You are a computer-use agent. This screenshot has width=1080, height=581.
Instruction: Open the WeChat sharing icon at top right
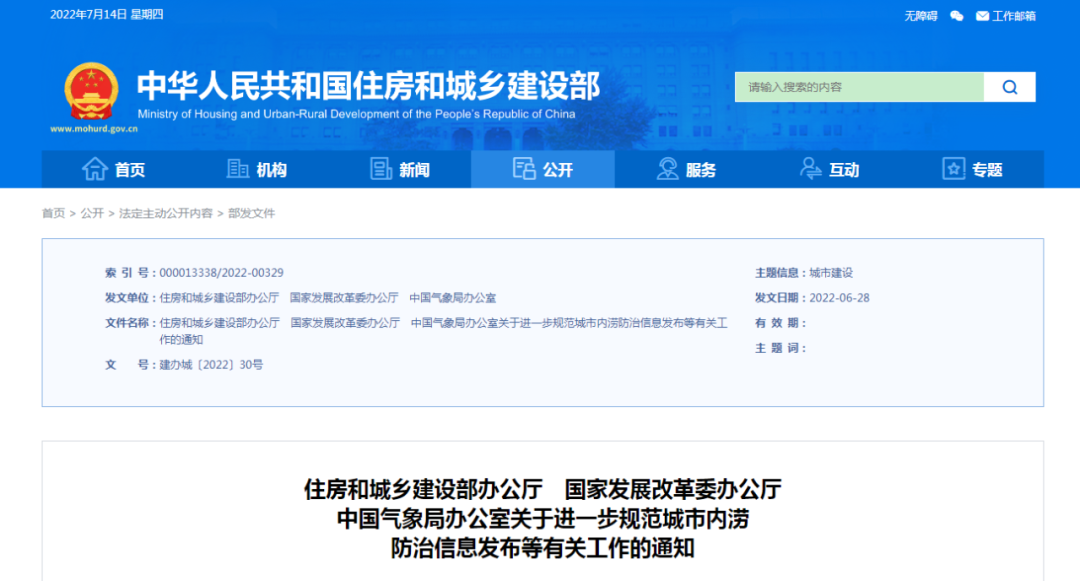[x=957, y=15]
